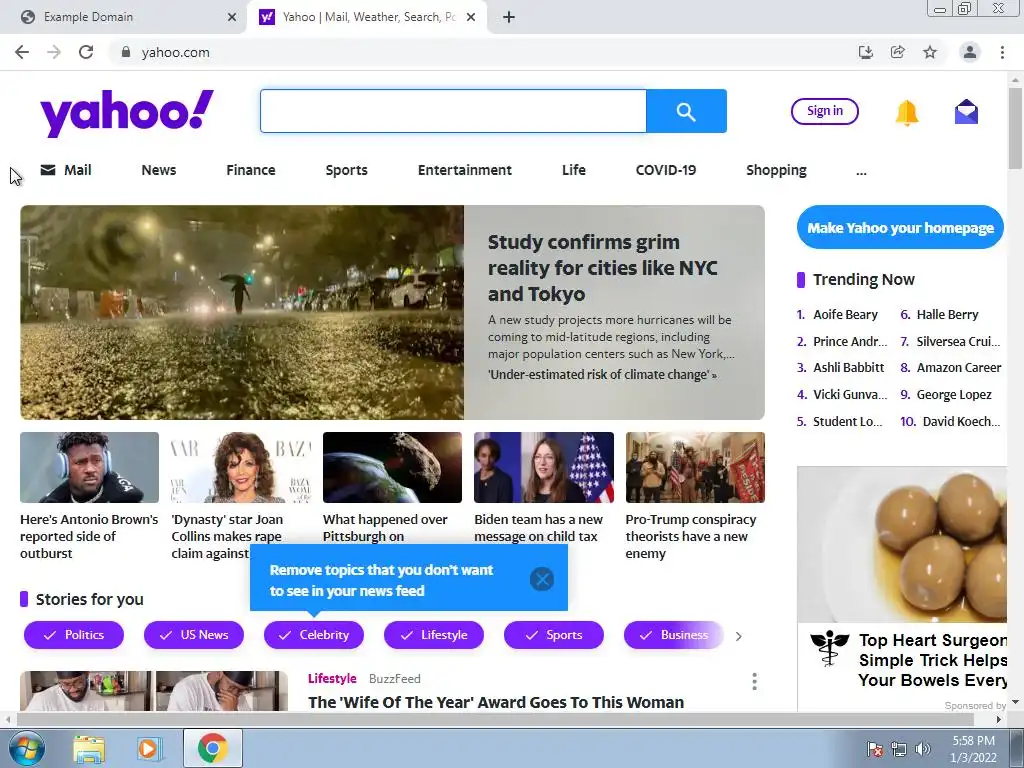The image size is (1024, 768).
Task: Open the Pittsburgh asteroid story thumbnail
Action: 392,468
